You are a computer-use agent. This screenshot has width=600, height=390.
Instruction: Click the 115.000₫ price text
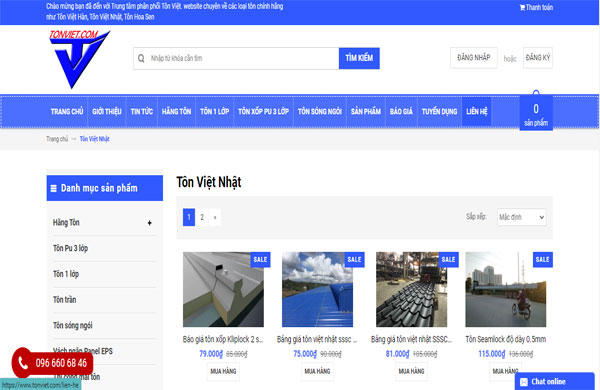(492, 354)
